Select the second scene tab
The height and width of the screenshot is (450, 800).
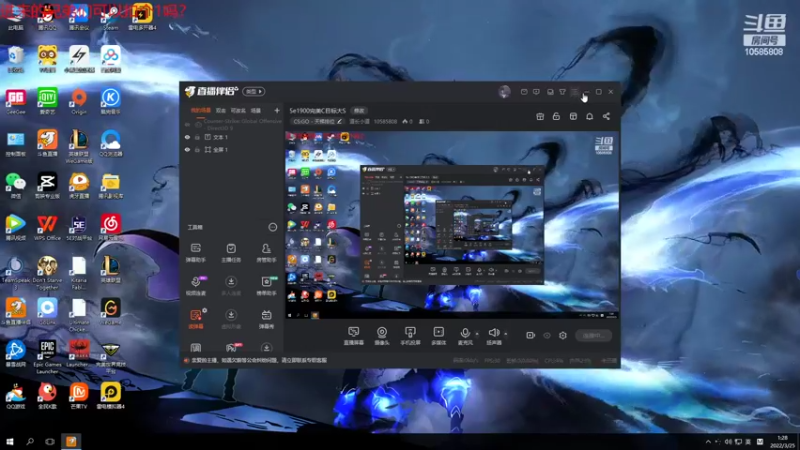point(220,110)
